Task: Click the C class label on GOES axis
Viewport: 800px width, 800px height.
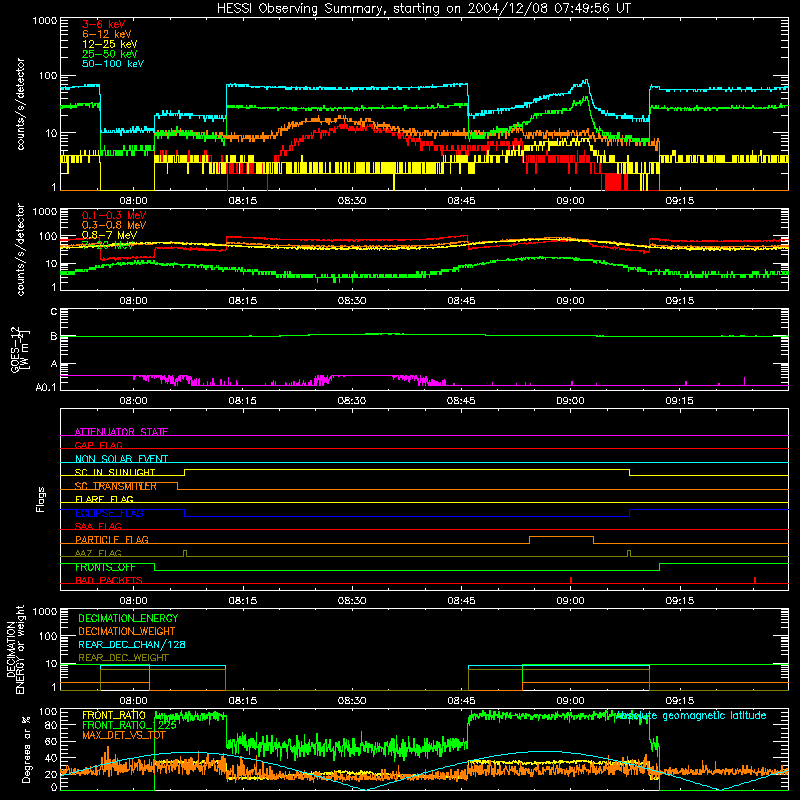Action: point(54,312)
